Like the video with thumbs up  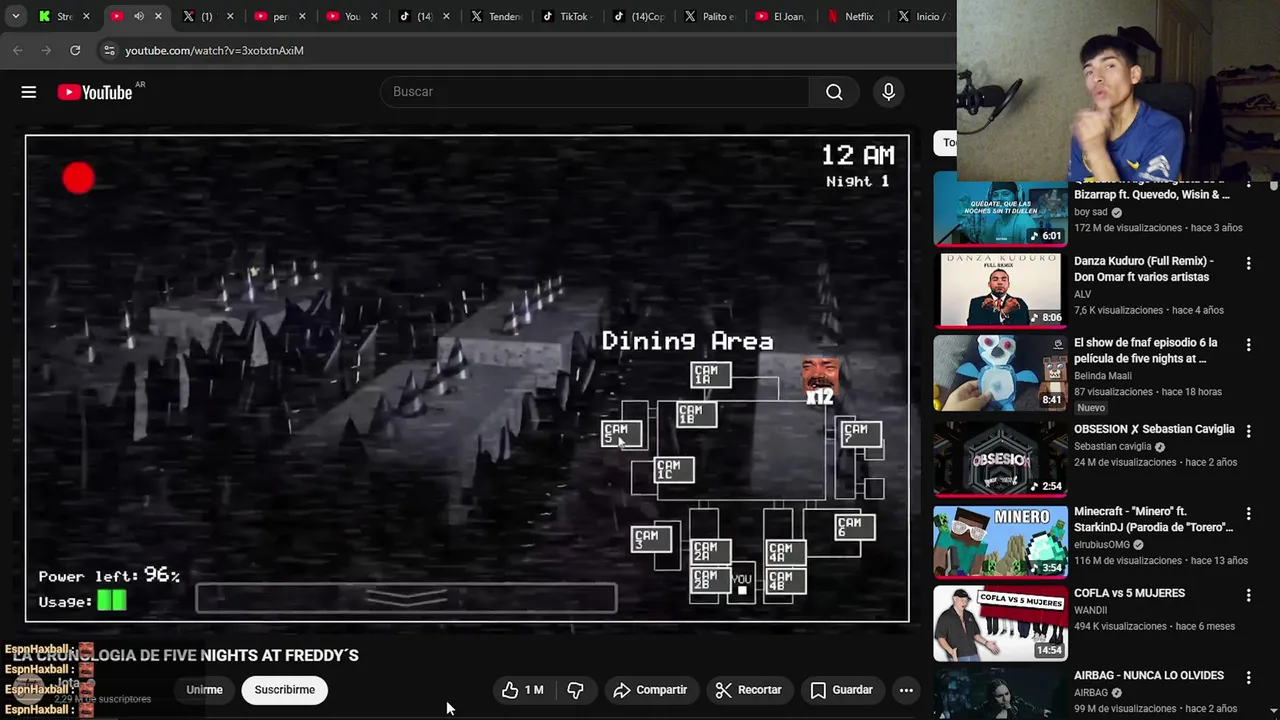pos(523,690)
